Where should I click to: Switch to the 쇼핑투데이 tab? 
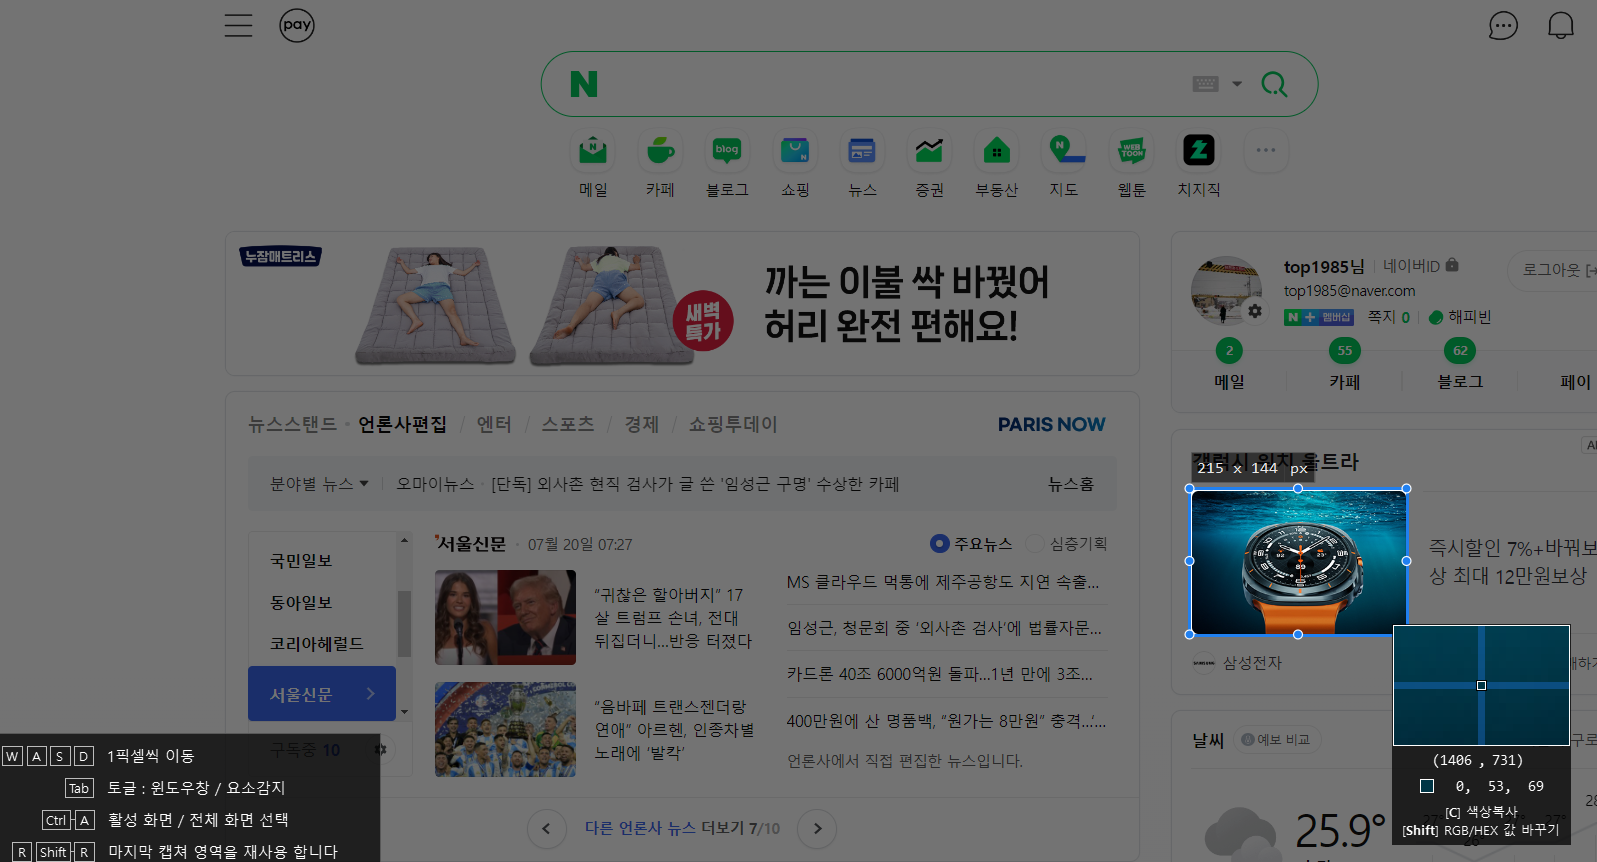tap(733, 424)
